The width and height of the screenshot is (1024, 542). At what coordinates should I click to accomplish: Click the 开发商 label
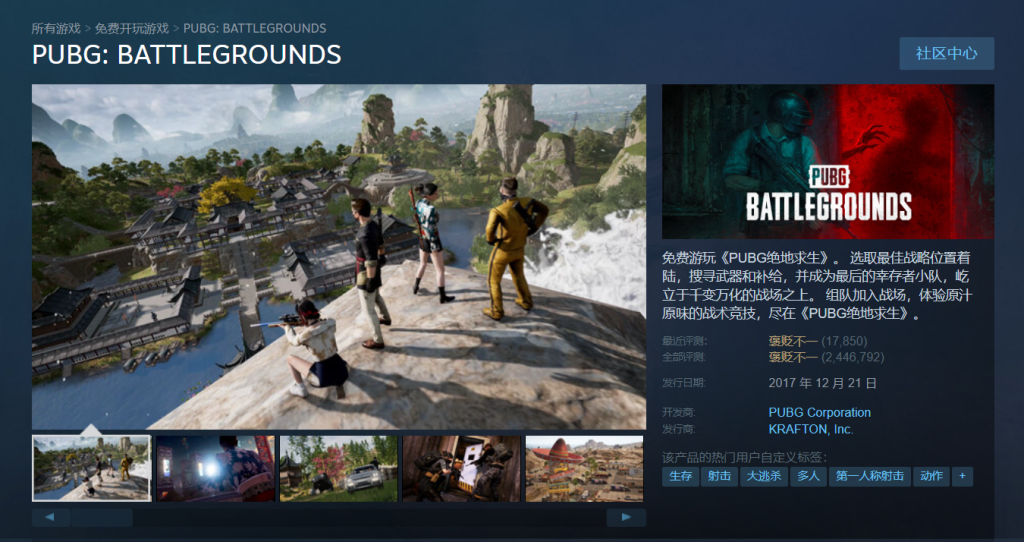pyautogui.click(x=679, y=413)
